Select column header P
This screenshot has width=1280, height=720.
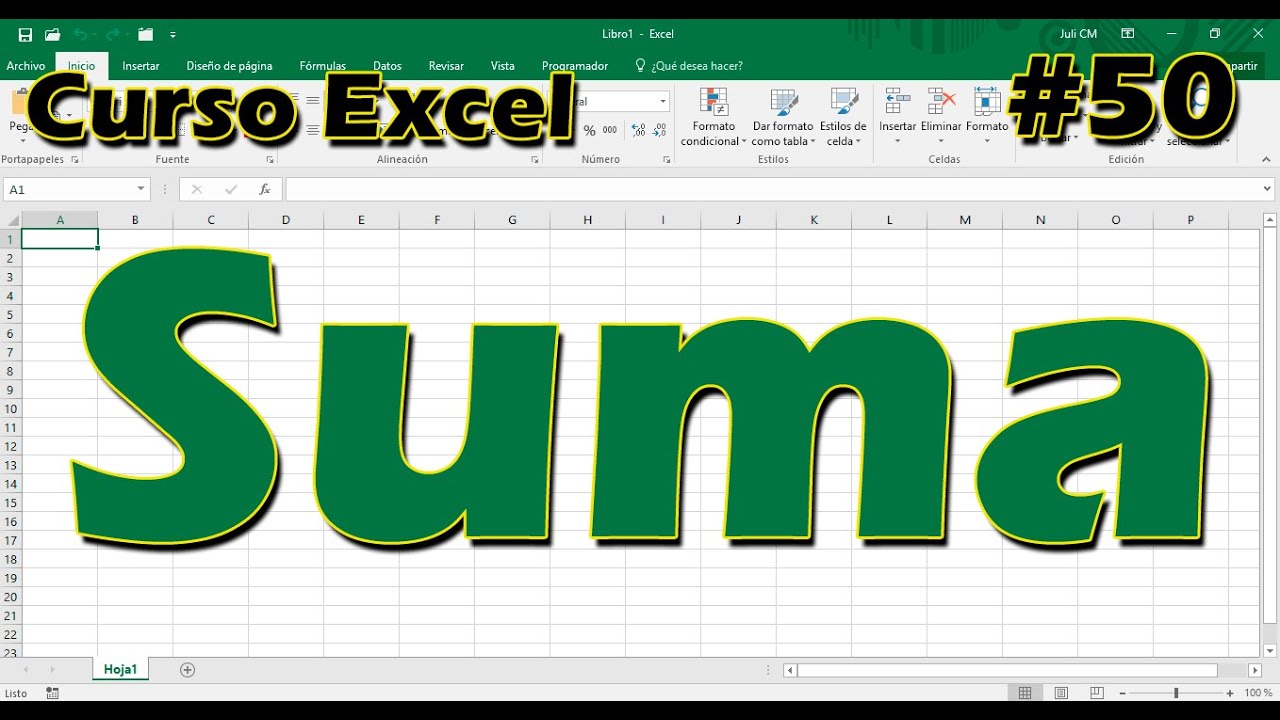tap(1191, 220)
